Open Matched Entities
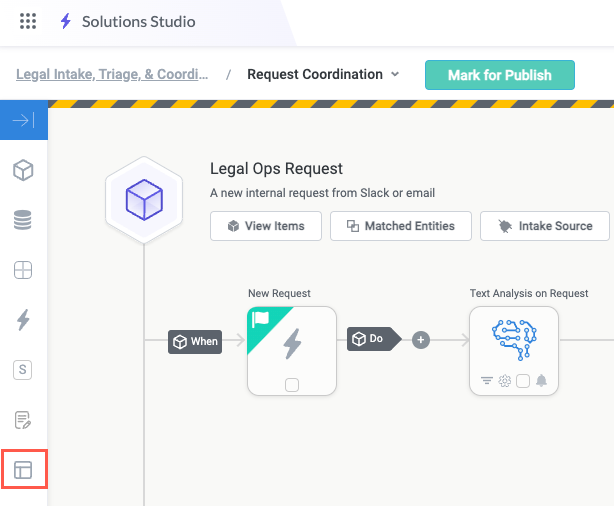This screenshot has width=614, height=506. (400, 226)
